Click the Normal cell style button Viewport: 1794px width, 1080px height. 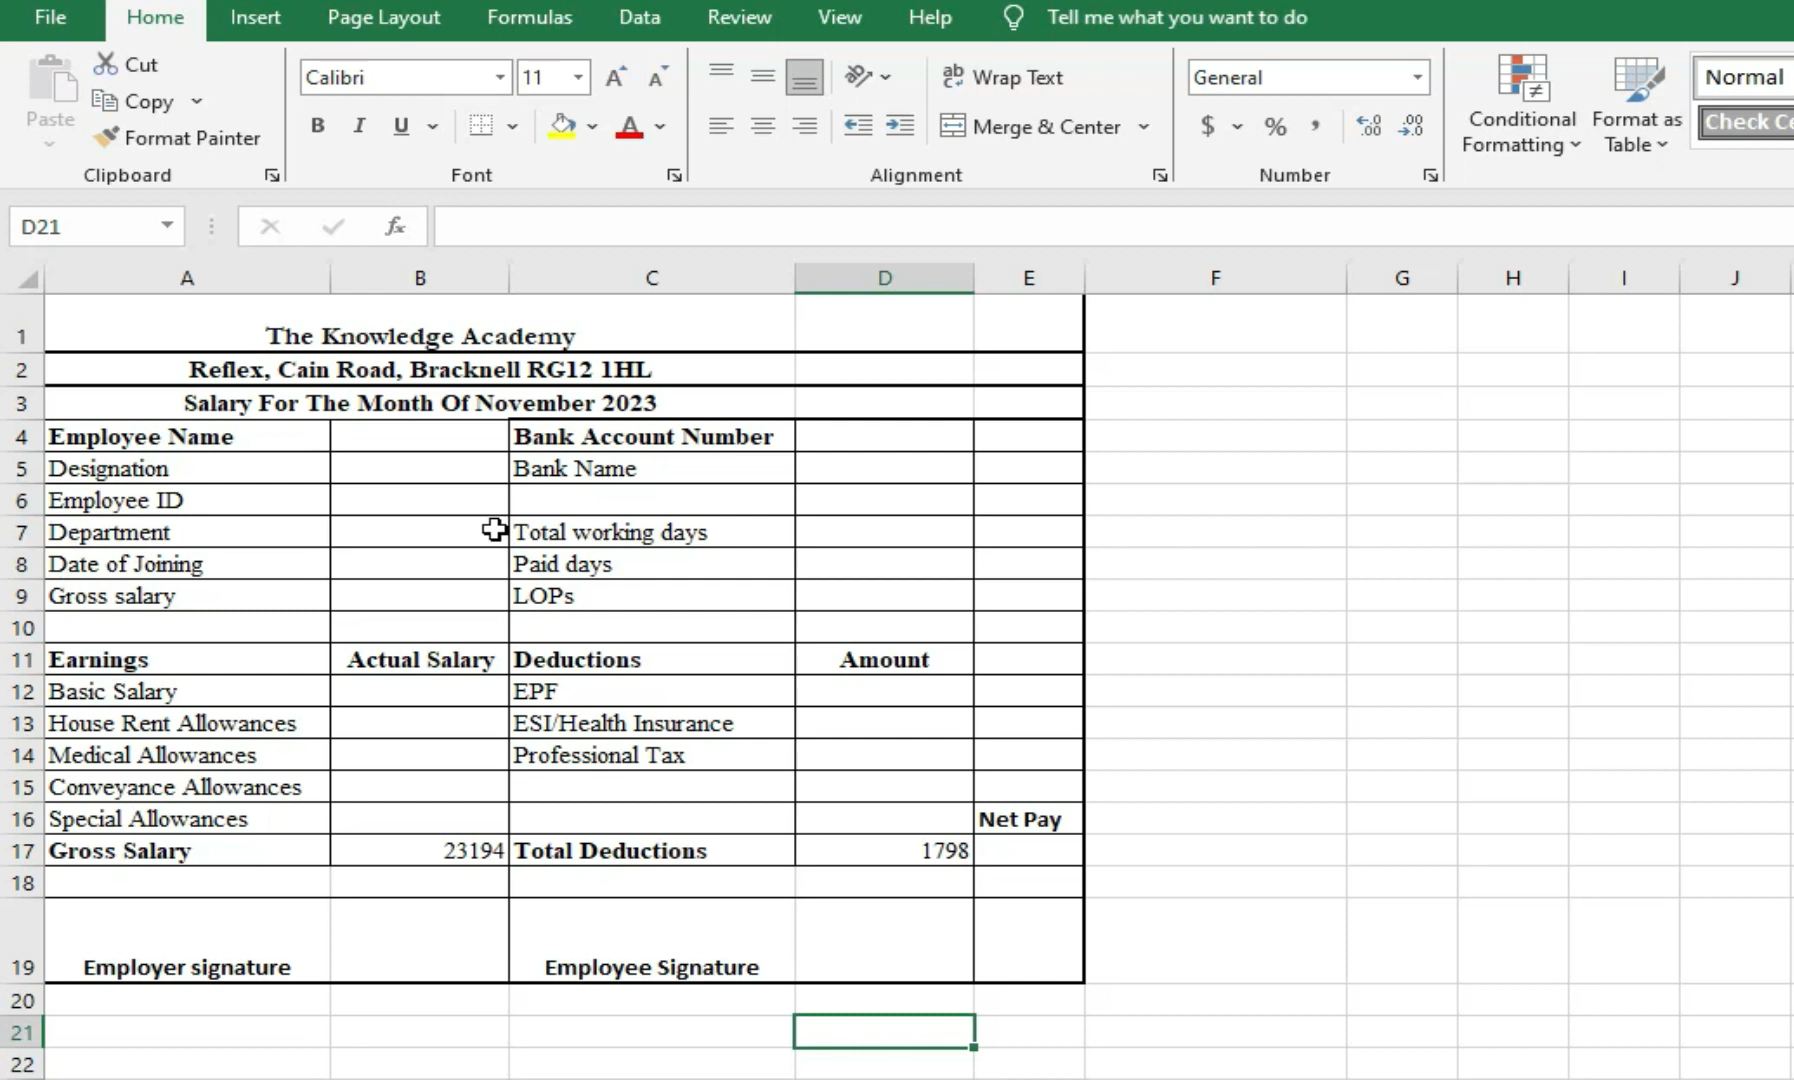(x=1744, y=77)
